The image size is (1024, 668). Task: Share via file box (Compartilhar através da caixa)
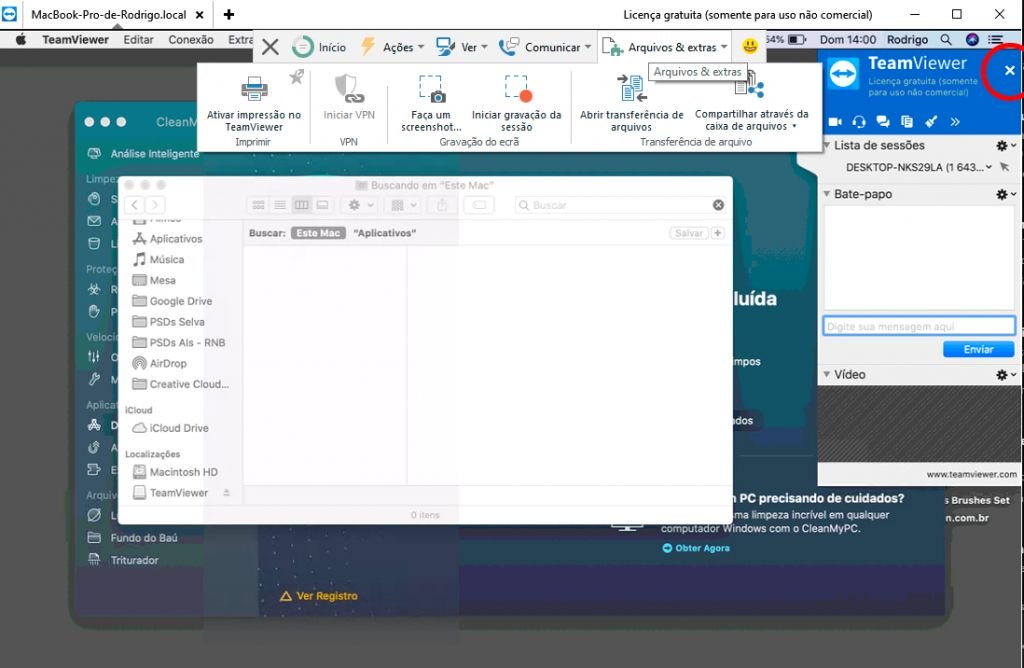[751, 103]
